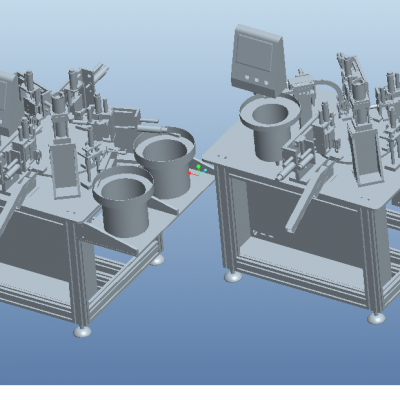Pick the front-left leveling foot of right machine
Viewport: 400px width, 400px height.
[233, 276]
